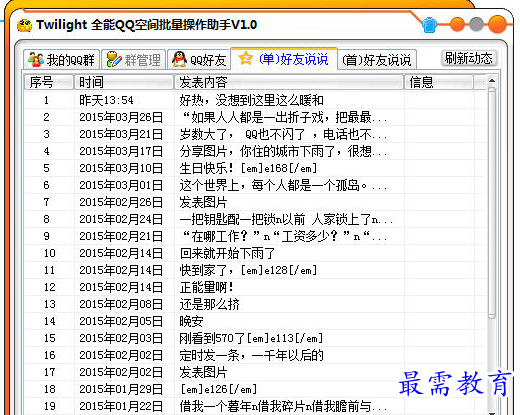The image size is (520, 415).
Task: Select the post [em]e126[/em] in row 18
Action: 218,389
